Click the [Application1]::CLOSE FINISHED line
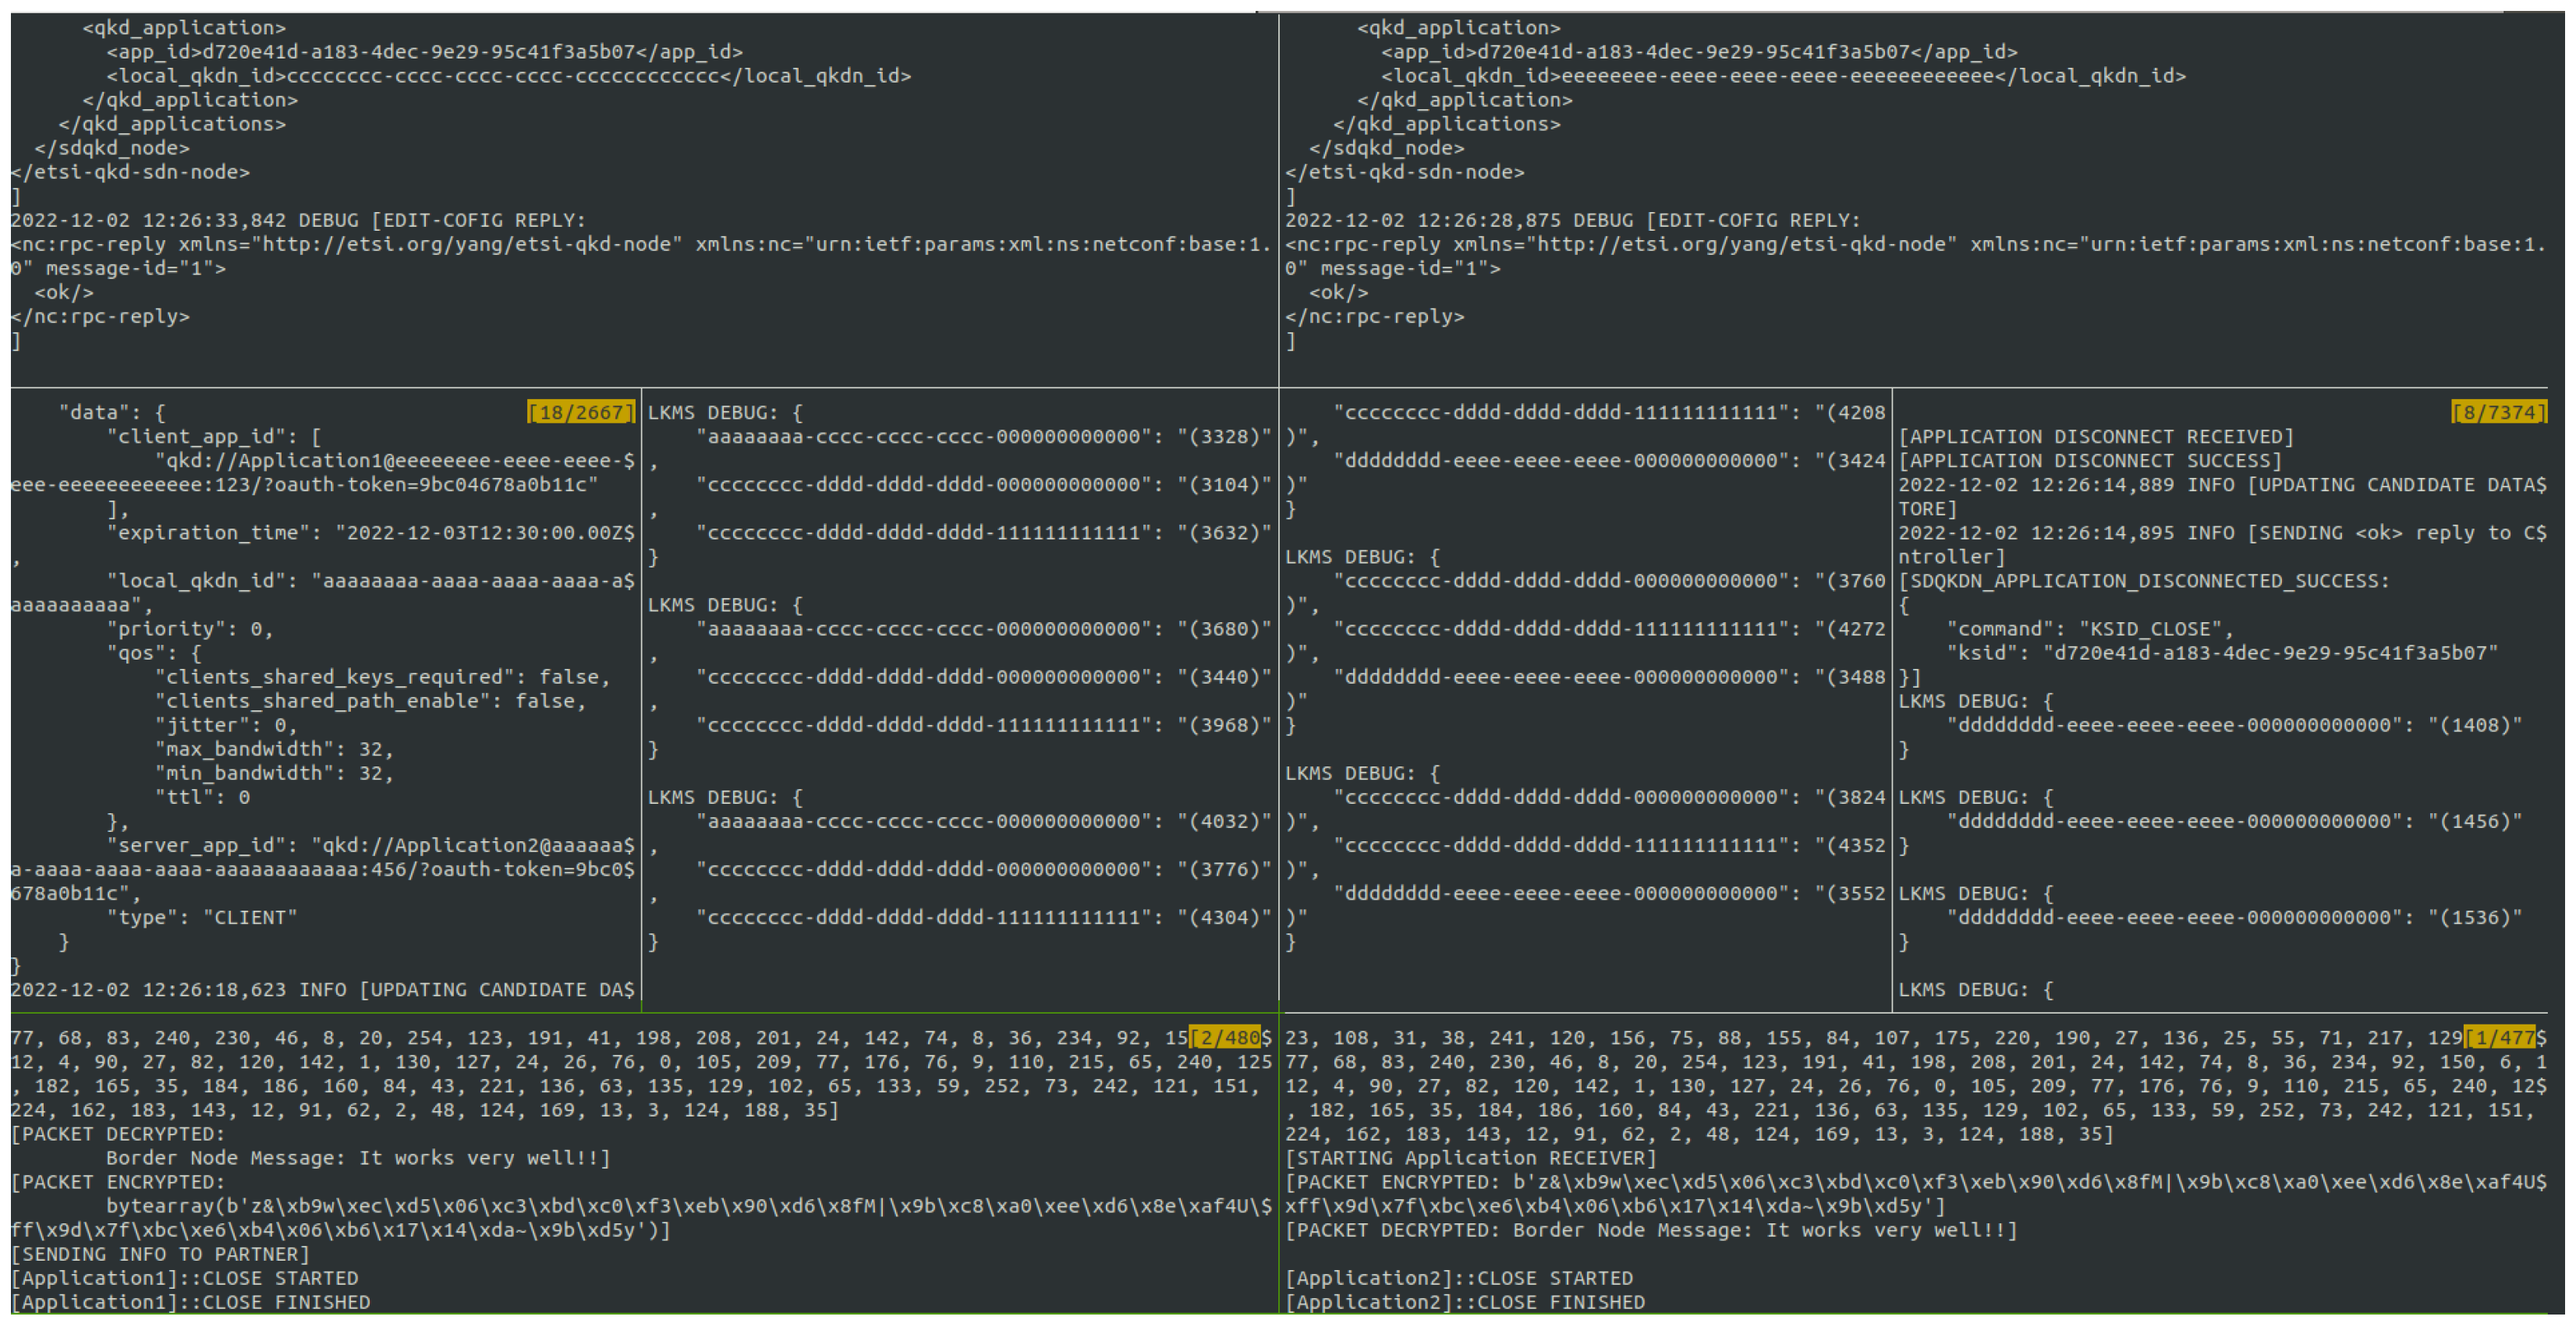Screen dimensions: 2576x1327 tap(190, 1302)
